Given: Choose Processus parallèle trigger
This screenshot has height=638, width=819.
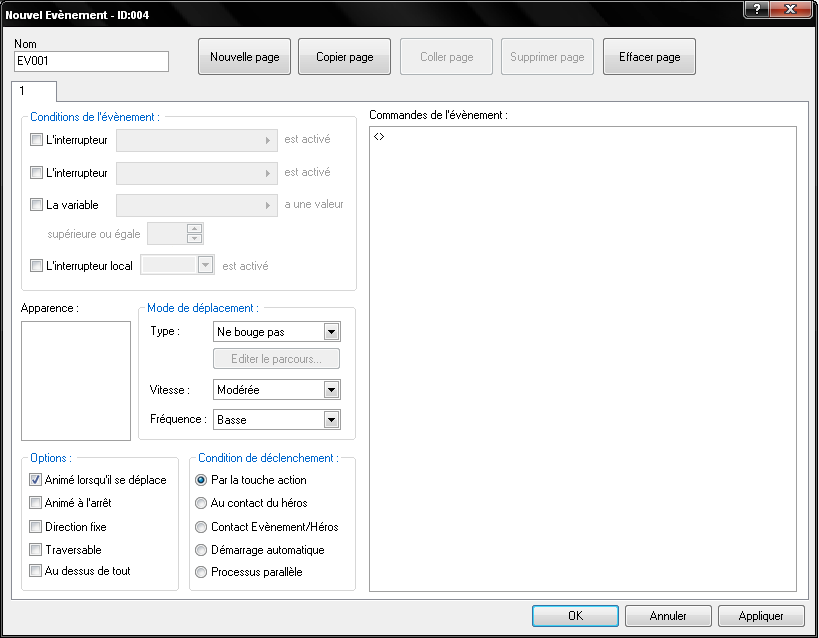Looking at the screenshot, I should pyautogui.click(x=201, y=572).
